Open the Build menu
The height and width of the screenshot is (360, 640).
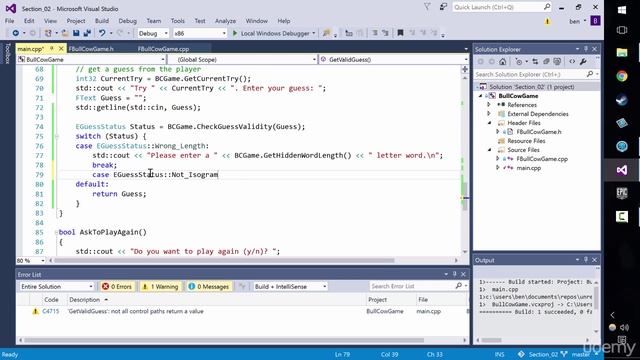(x=102, y=21)
